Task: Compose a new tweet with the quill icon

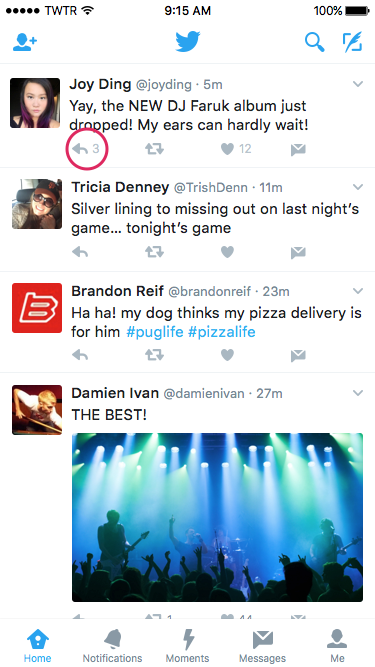Action: (x=352, y=42)
